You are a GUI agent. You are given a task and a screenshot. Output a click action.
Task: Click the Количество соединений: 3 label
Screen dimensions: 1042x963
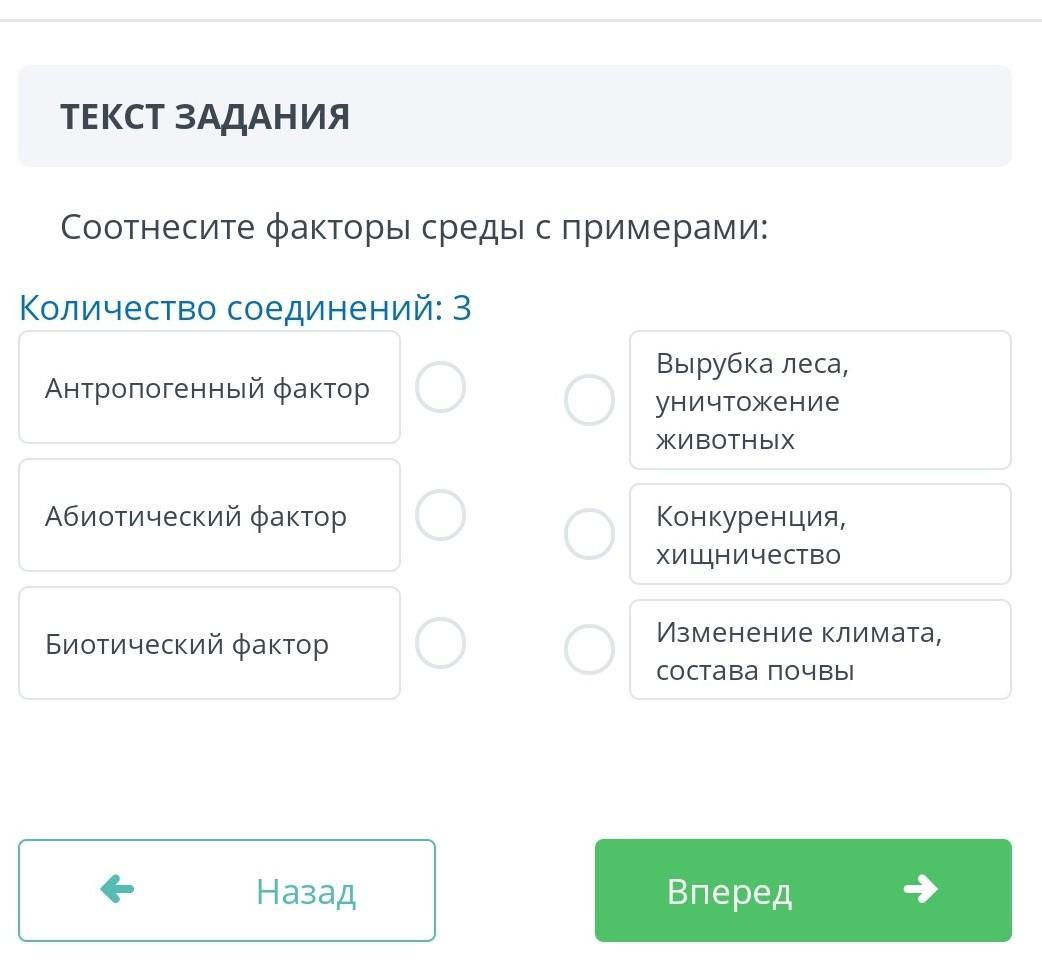[245, 308]
